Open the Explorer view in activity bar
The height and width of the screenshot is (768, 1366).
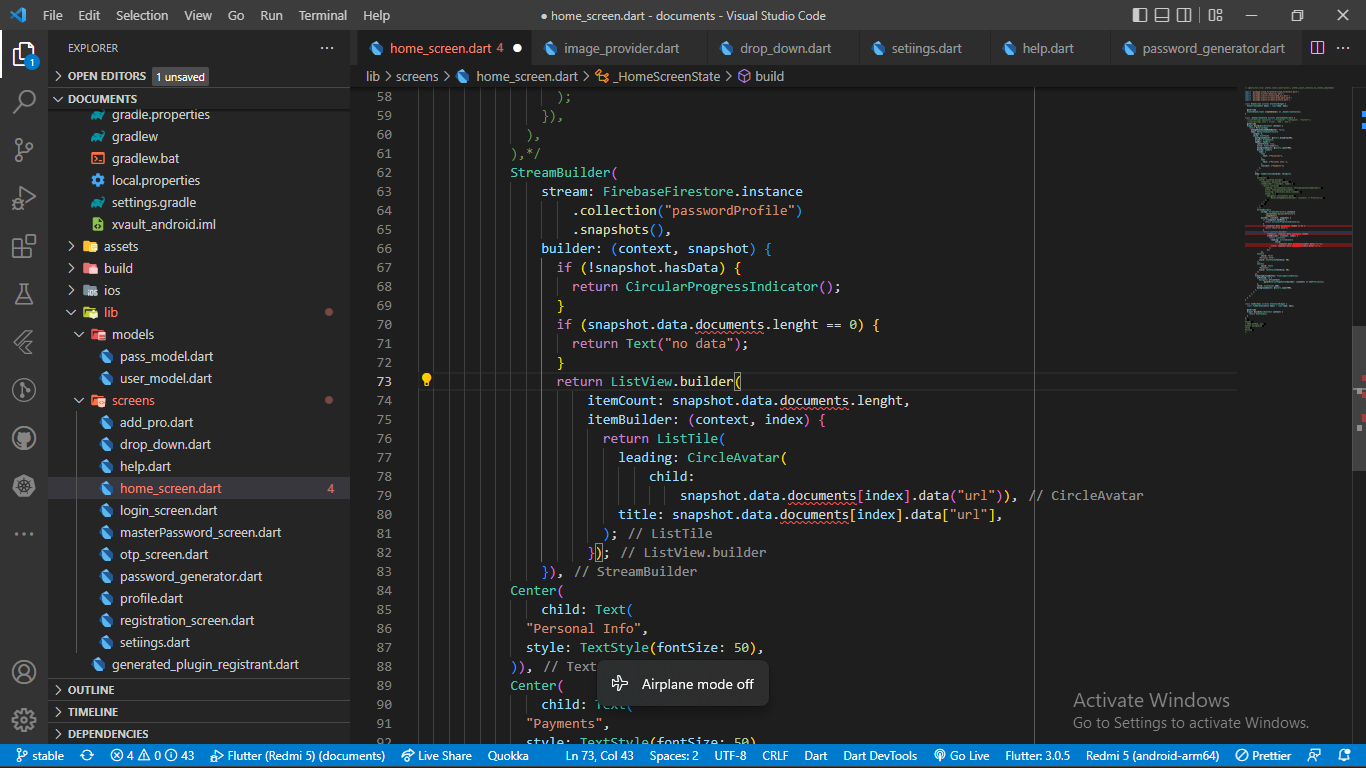coord(24,54)
